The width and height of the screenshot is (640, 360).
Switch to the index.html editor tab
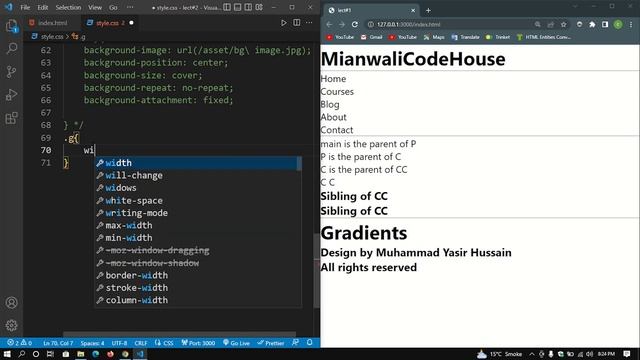tap(52, 23)
